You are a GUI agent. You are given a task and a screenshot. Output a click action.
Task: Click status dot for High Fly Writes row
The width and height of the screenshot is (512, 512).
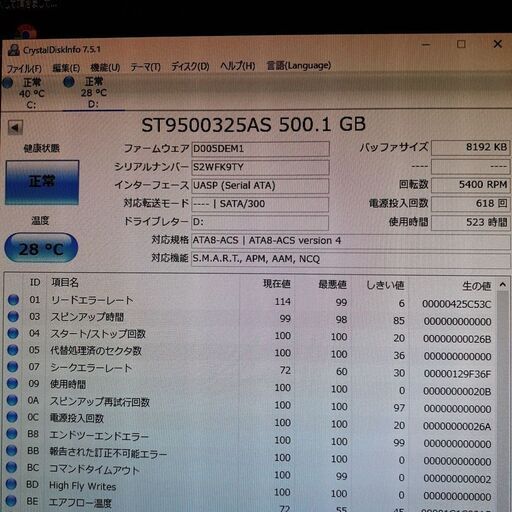pyautogui.click(x=11, y=484)
